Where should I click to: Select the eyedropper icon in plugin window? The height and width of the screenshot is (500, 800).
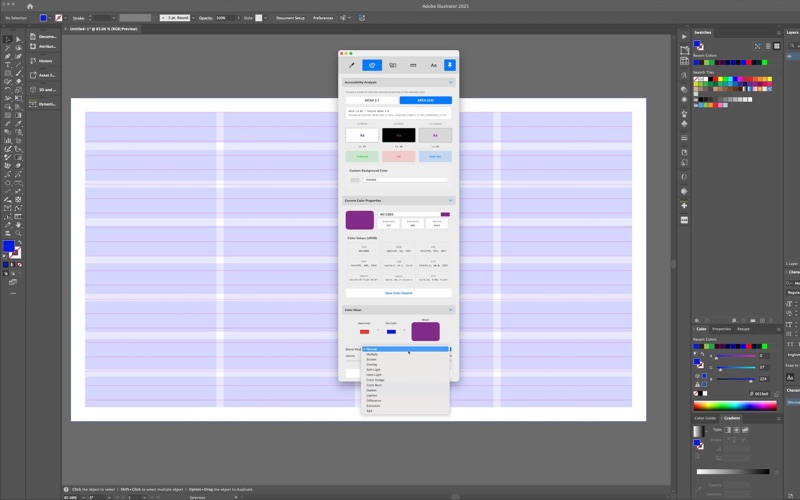pos(352,65)
